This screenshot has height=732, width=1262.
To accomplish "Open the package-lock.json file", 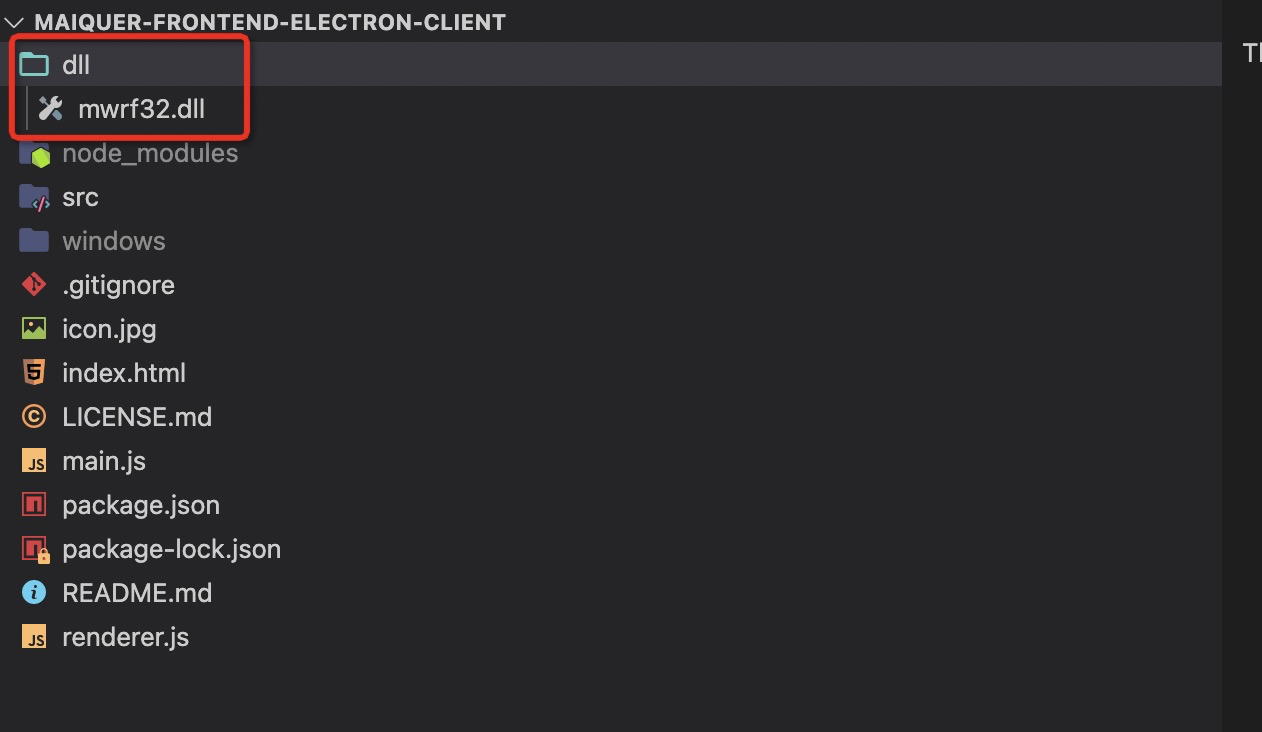I will (x=171, y=548).
